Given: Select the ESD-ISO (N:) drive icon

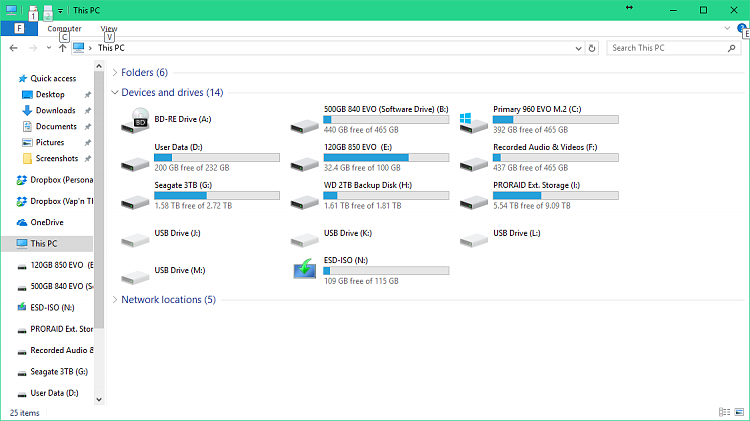Looking at the screenshot, I should [x=305, y=269].
